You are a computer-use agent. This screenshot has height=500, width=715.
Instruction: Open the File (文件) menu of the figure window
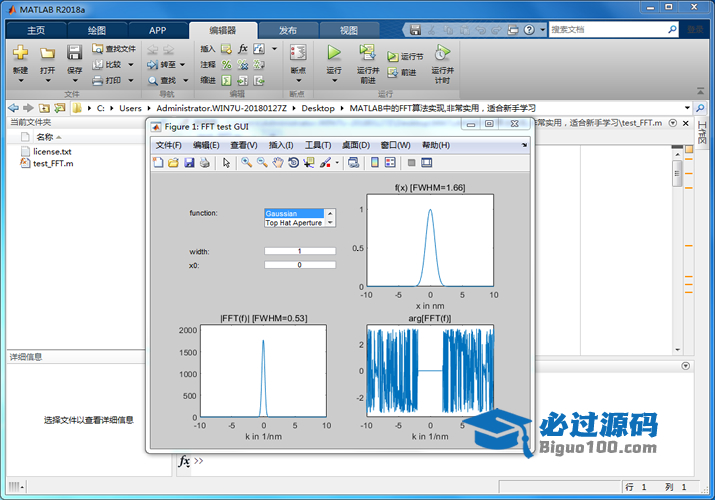tap(168, 145)
